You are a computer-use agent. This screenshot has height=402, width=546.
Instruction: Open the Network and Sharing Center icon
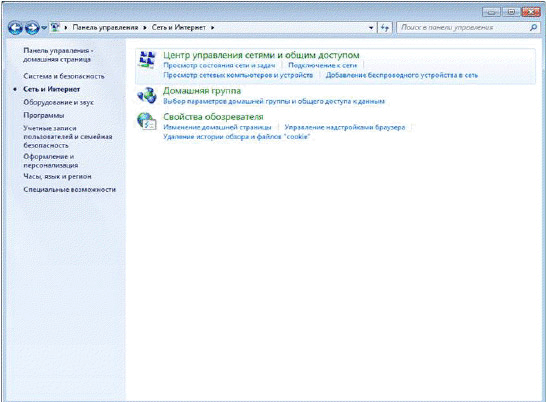coord(147,60)
